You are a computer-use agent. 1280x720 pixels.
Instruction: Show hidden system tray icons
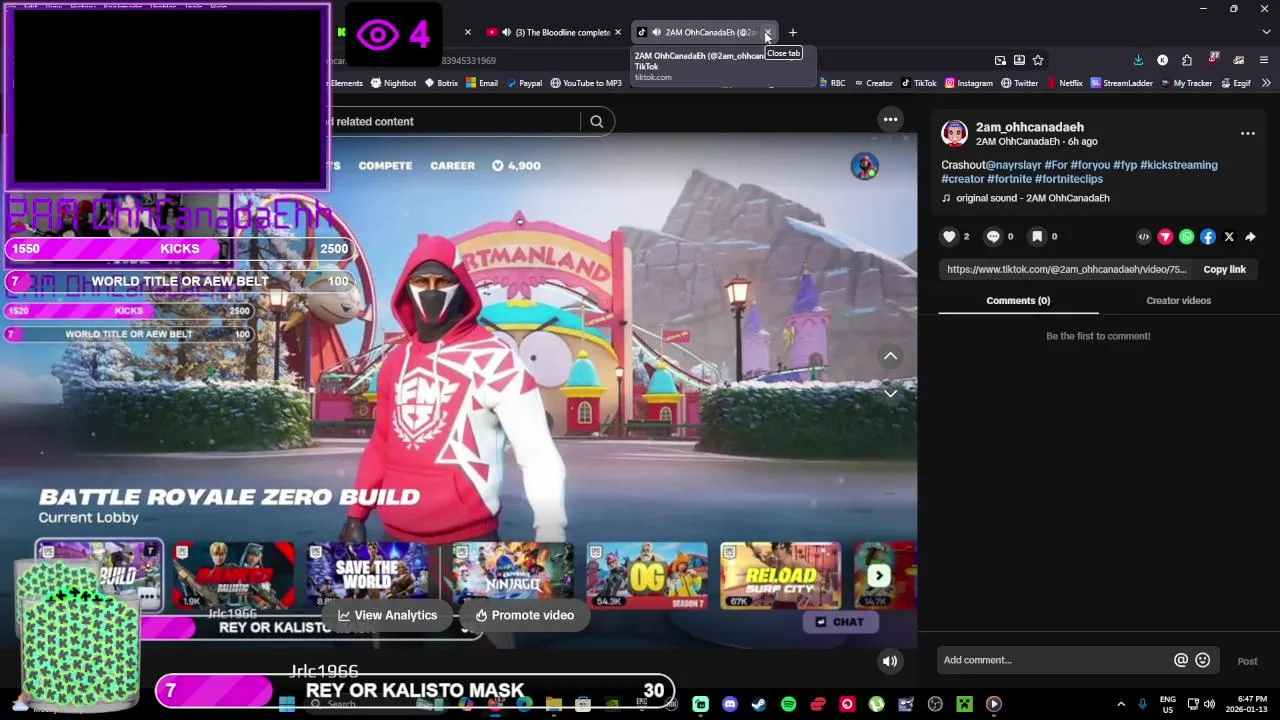[x=1121, y=704]
